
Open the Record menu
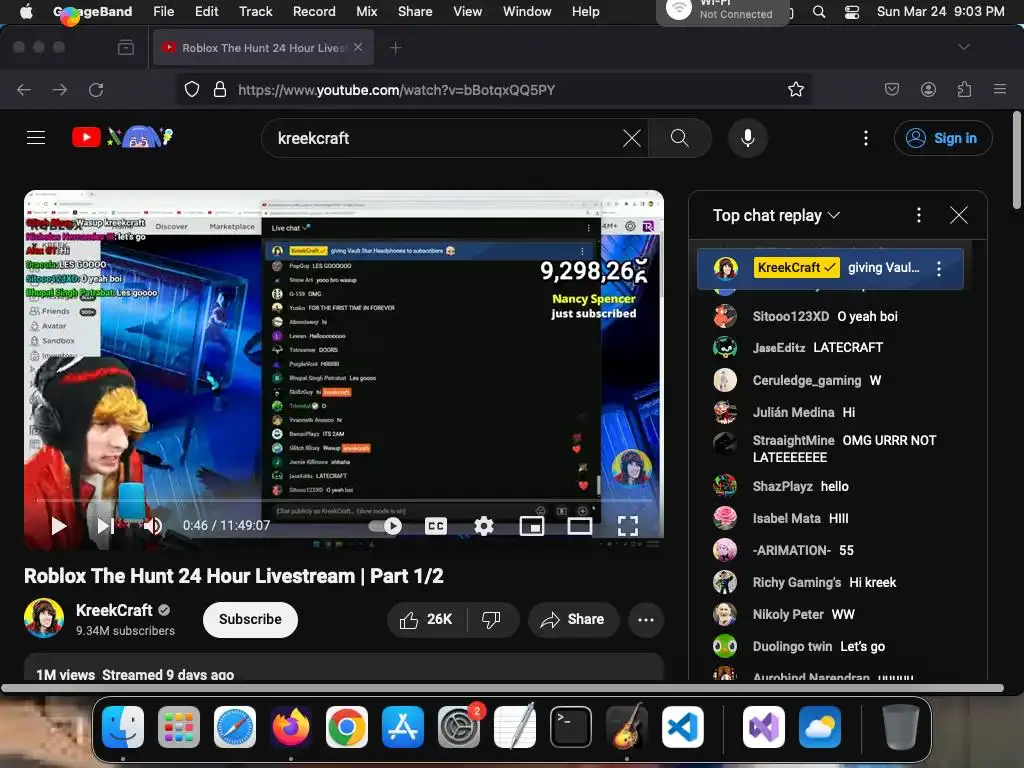[x=314, y=11]
